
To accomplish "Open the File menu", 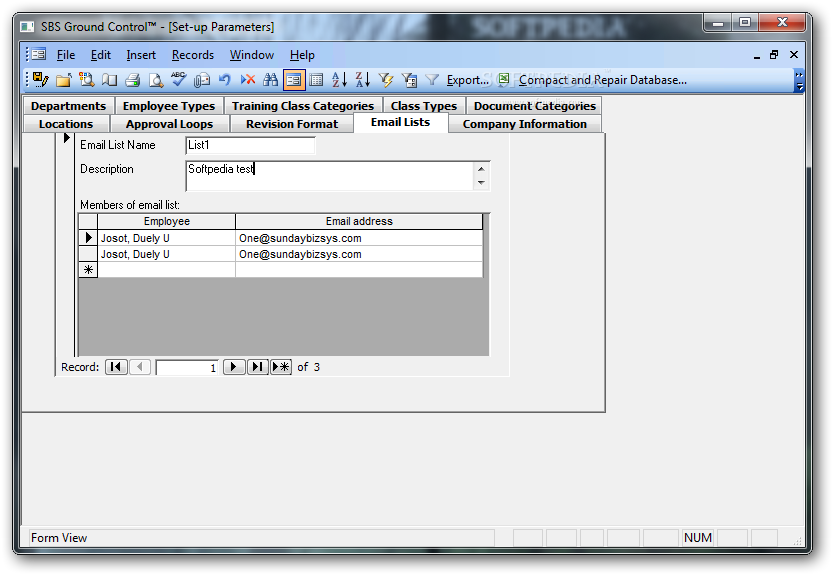I will click(x=66, y=55).
